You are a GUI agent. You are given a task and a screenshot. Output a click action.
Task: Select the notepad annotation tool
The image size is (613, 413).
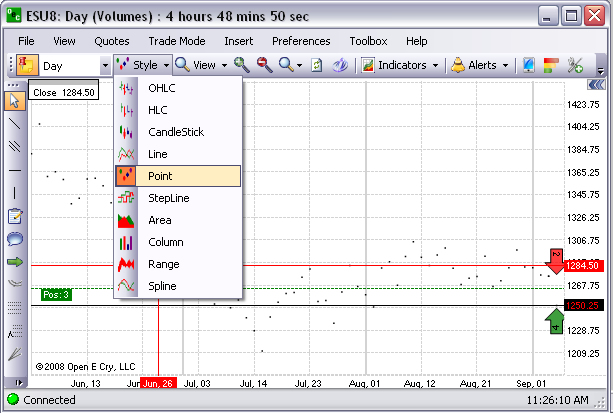pyautogui.click(x=15, y=216)
